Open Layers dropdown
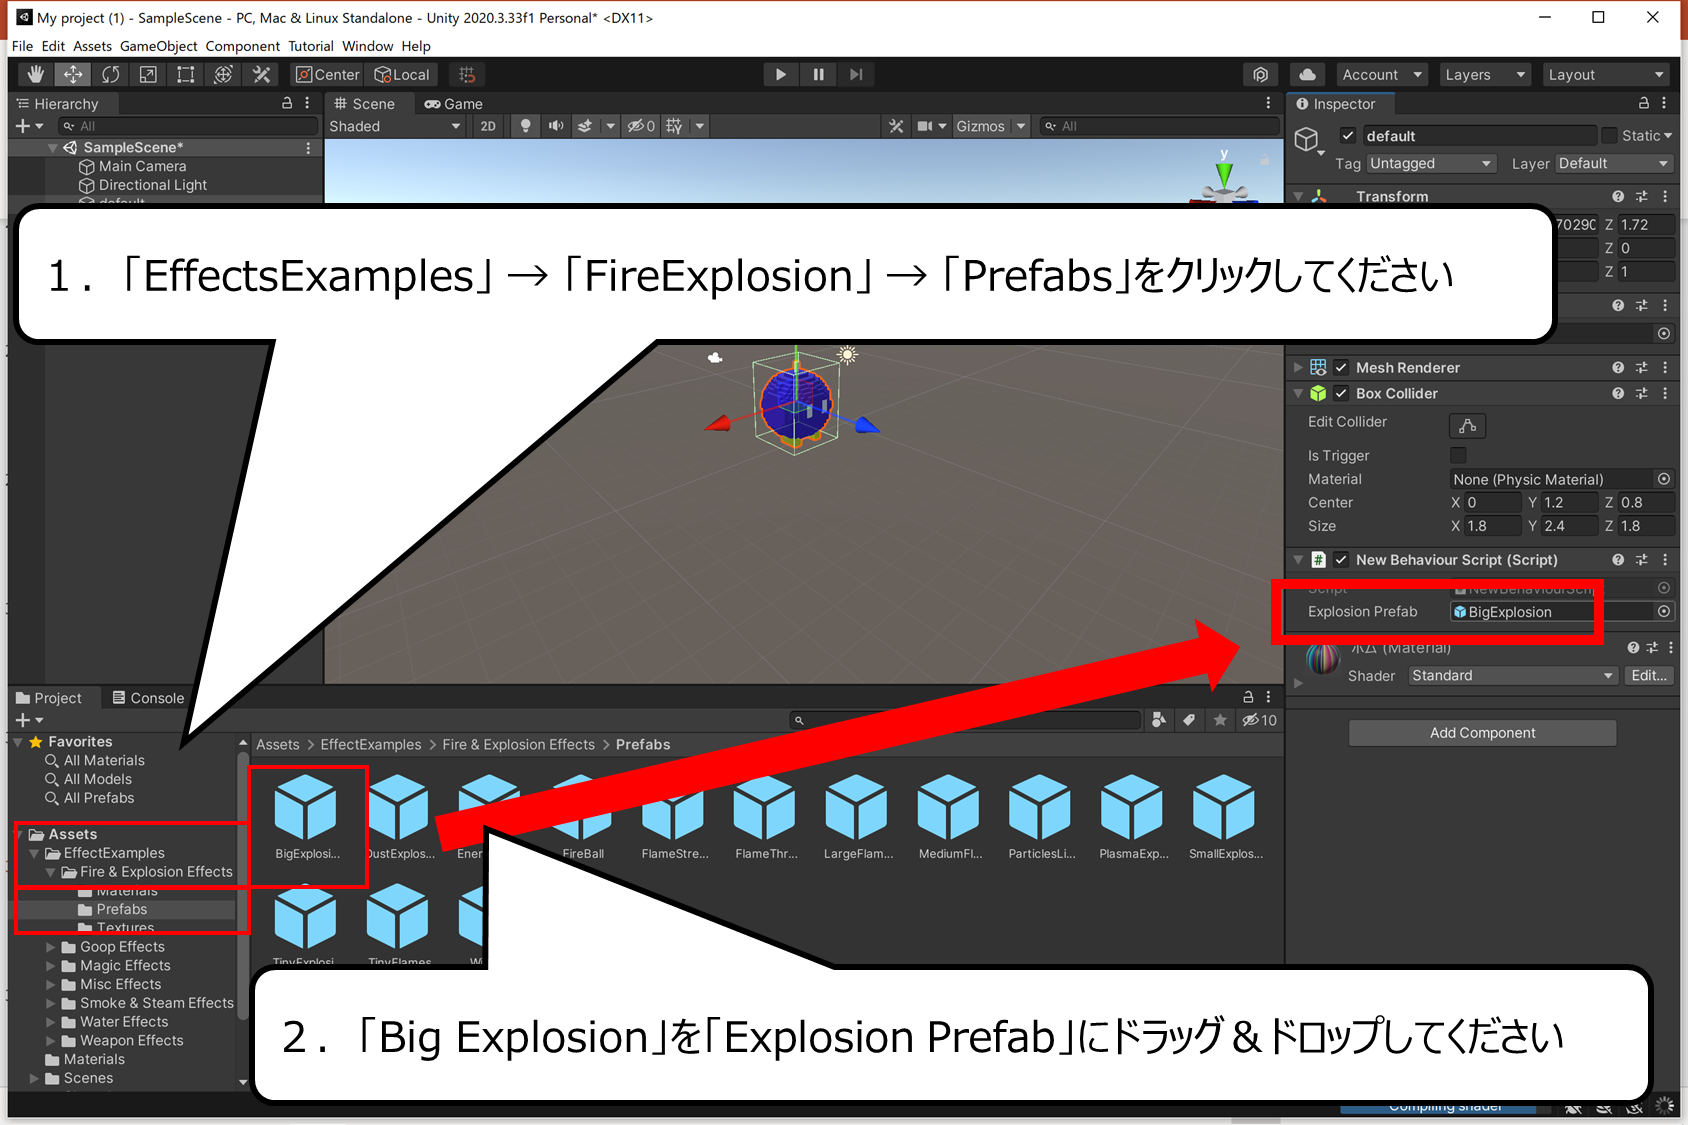The height and width of the screenshot is (1125, 1688). coord(1485,74)
